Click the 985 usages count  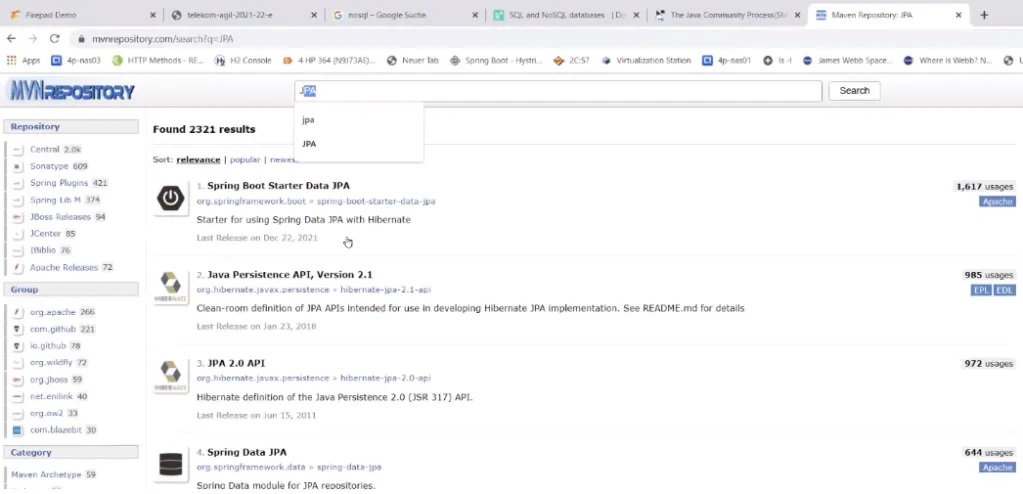[988, 275]
